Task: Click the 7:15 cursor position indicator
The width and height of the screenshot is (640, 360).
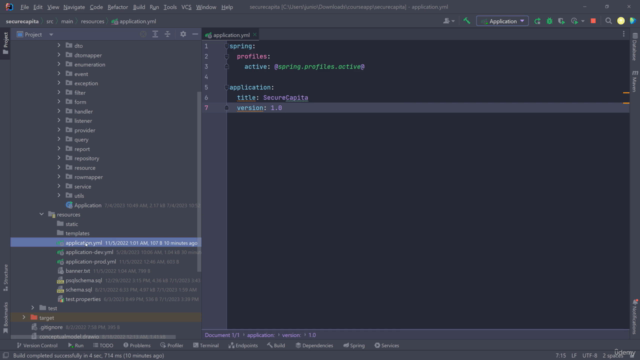Action: pyautogui.click(x=560, y=356)
